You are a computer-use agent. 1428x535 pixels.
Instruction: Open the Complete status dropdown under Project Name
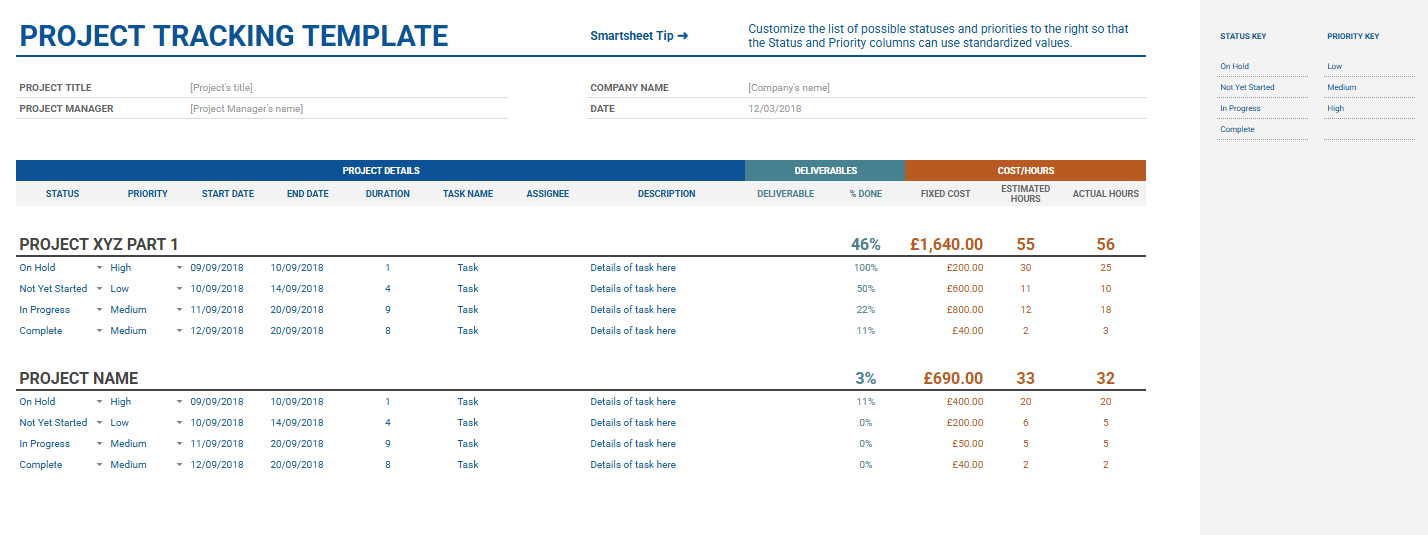click(x=99, y=465)
